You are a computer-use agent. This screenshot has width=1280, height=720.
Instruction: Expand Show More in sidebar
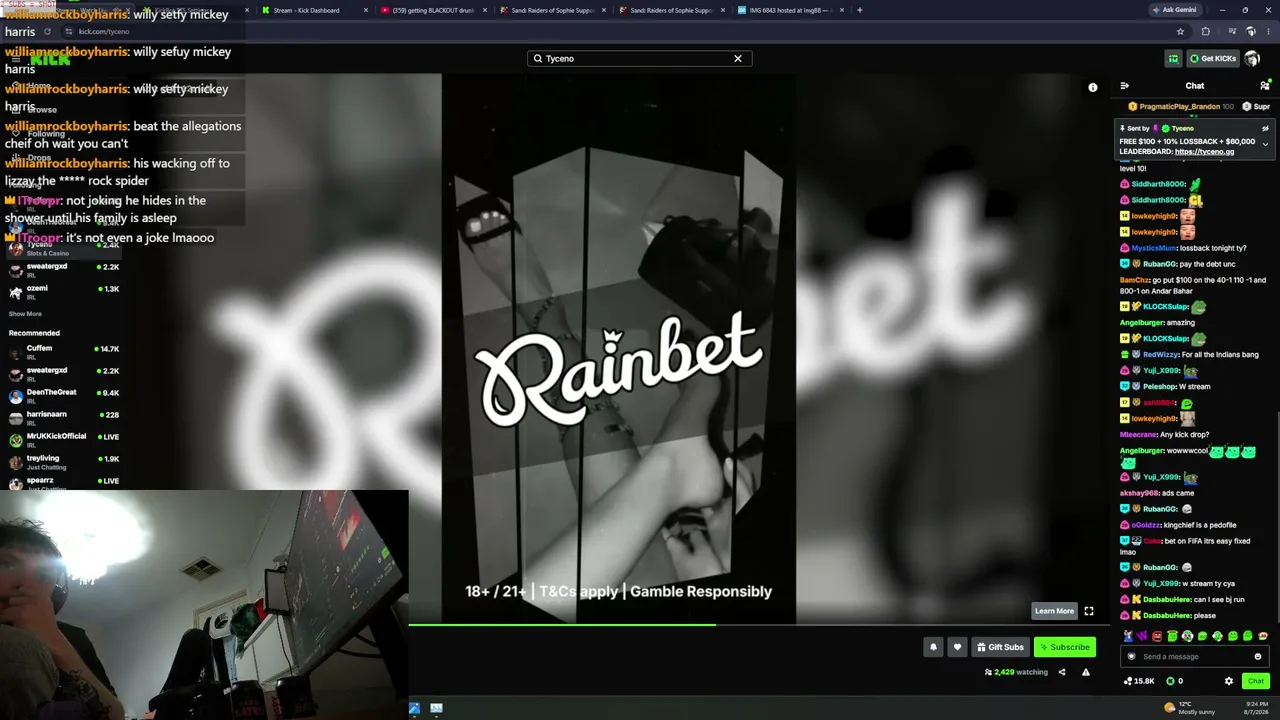25,314
